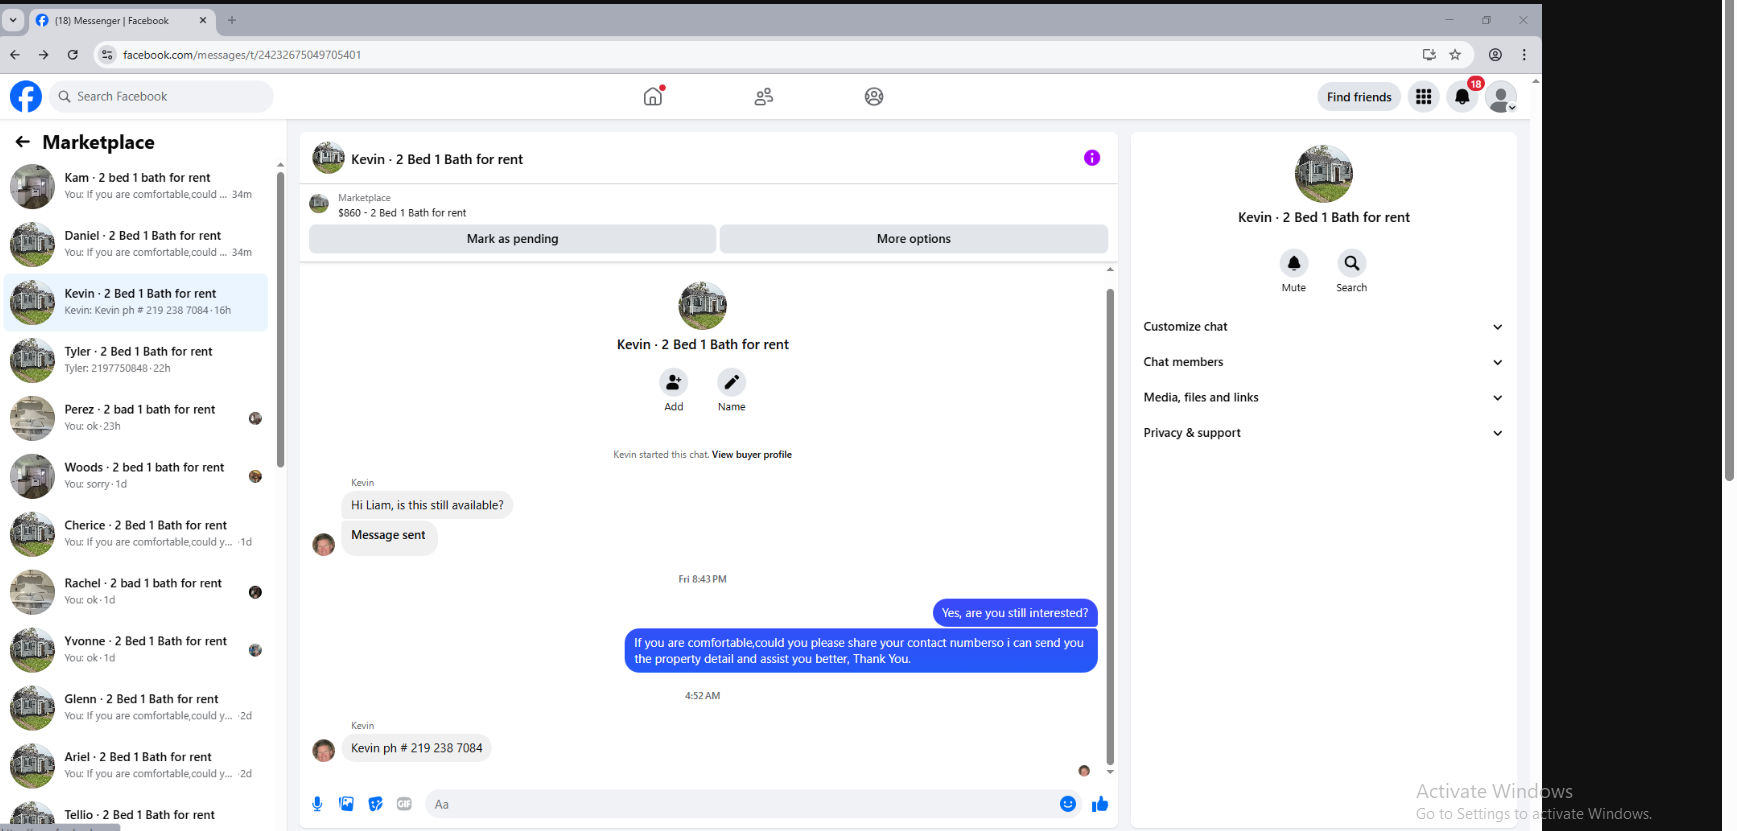The height and width of the screenshot is (831, 1737).
Task: Open the emoji picker
Action: [1068, 804]
